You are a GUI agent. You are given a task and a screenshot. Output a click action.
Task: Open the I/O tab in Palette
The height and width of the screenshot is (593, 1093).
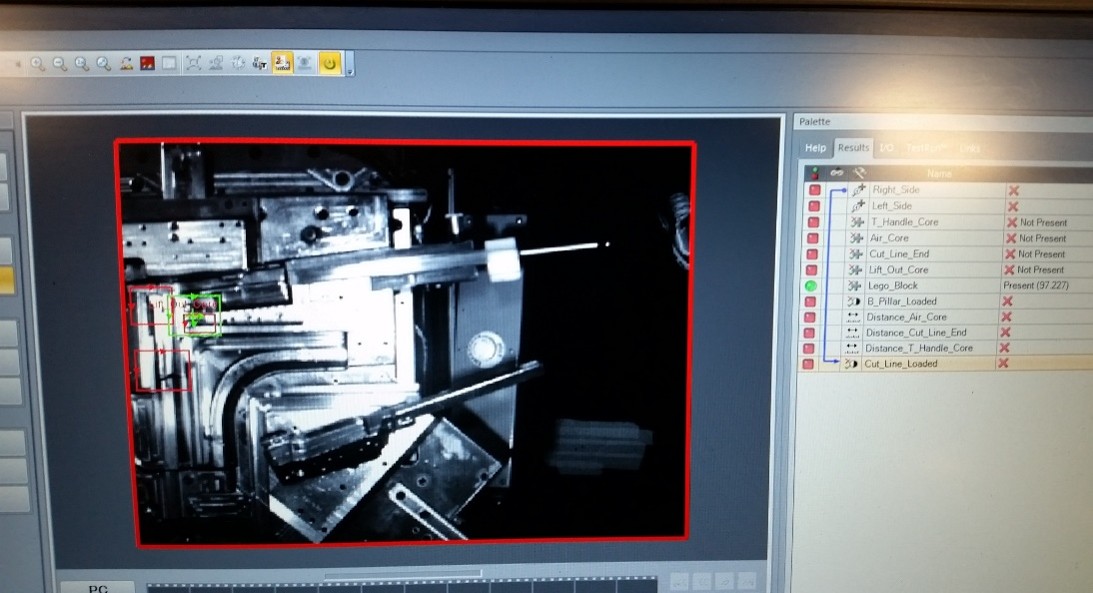[886, 148]
